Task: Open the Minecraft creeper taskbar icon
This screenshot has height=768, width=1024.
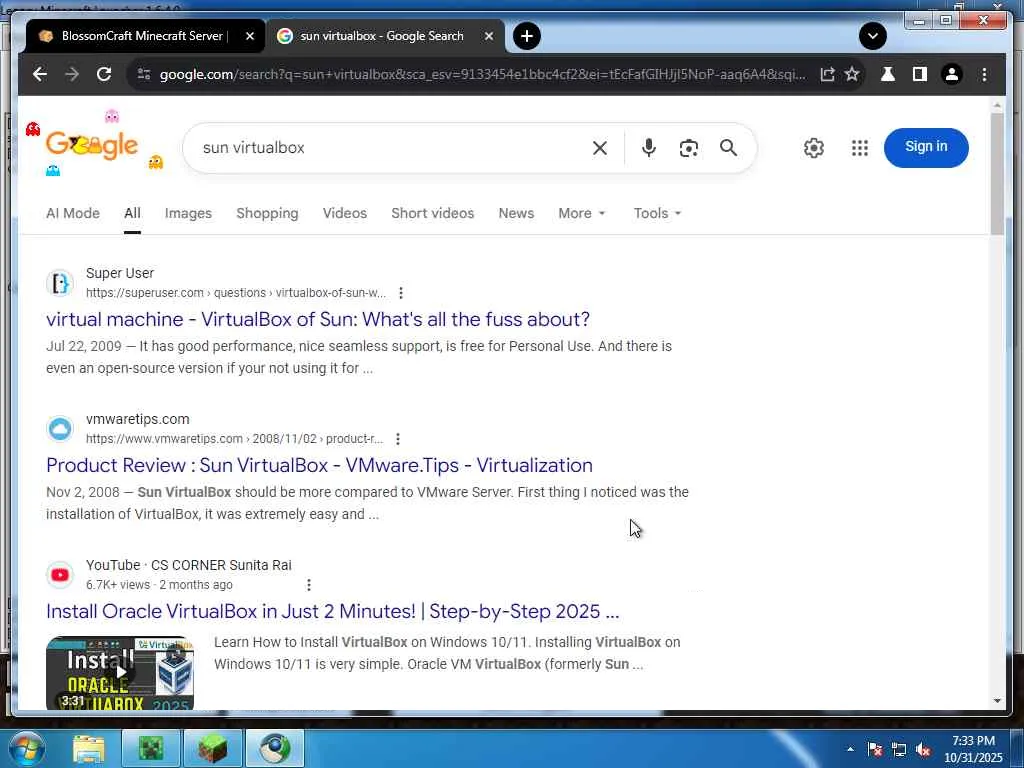Action: tap(151, 748)
